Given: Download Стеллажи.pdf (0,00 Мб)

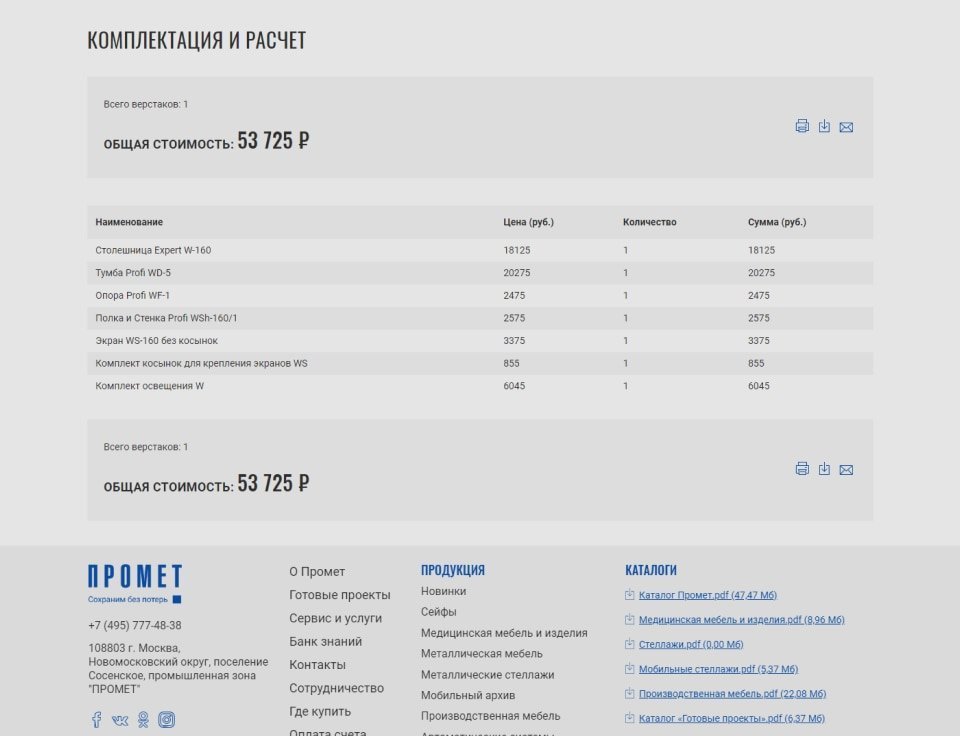Looking at the screenshot, I should point(691,644).
